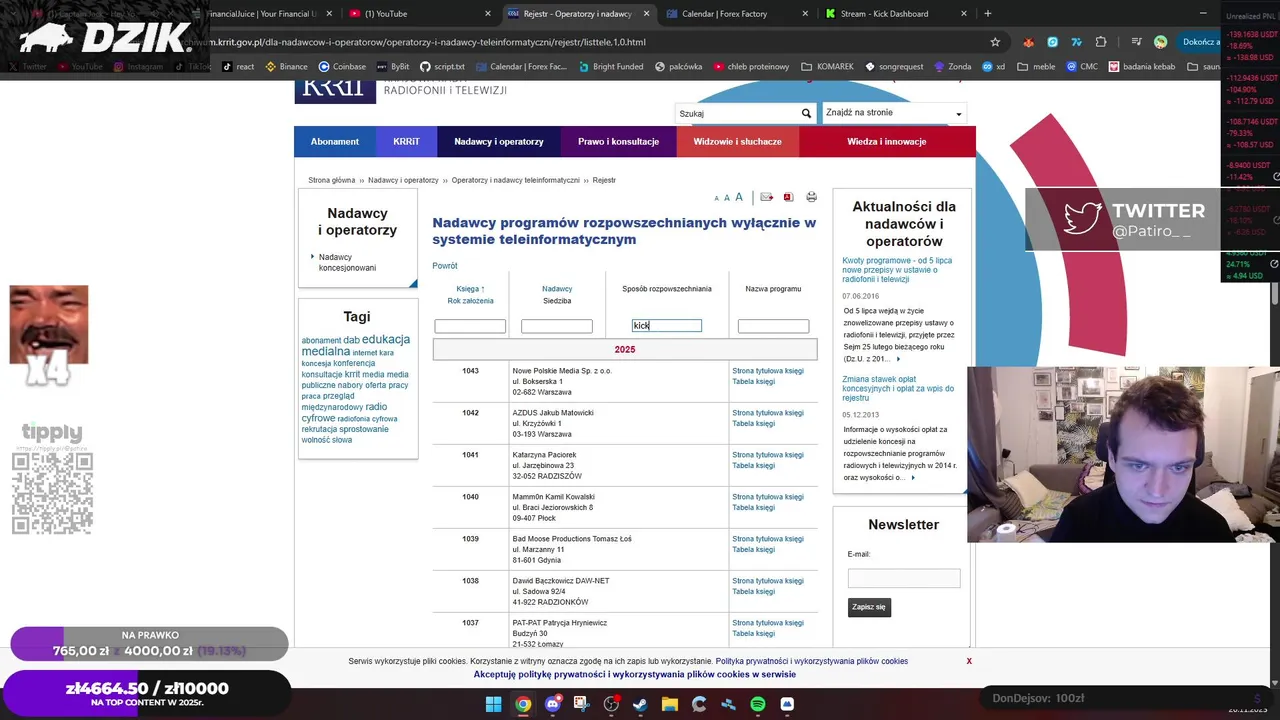Image resolution: width=1280 pixels, height=720 pixels.
Task: Send page by email icon
Action: 767,197
